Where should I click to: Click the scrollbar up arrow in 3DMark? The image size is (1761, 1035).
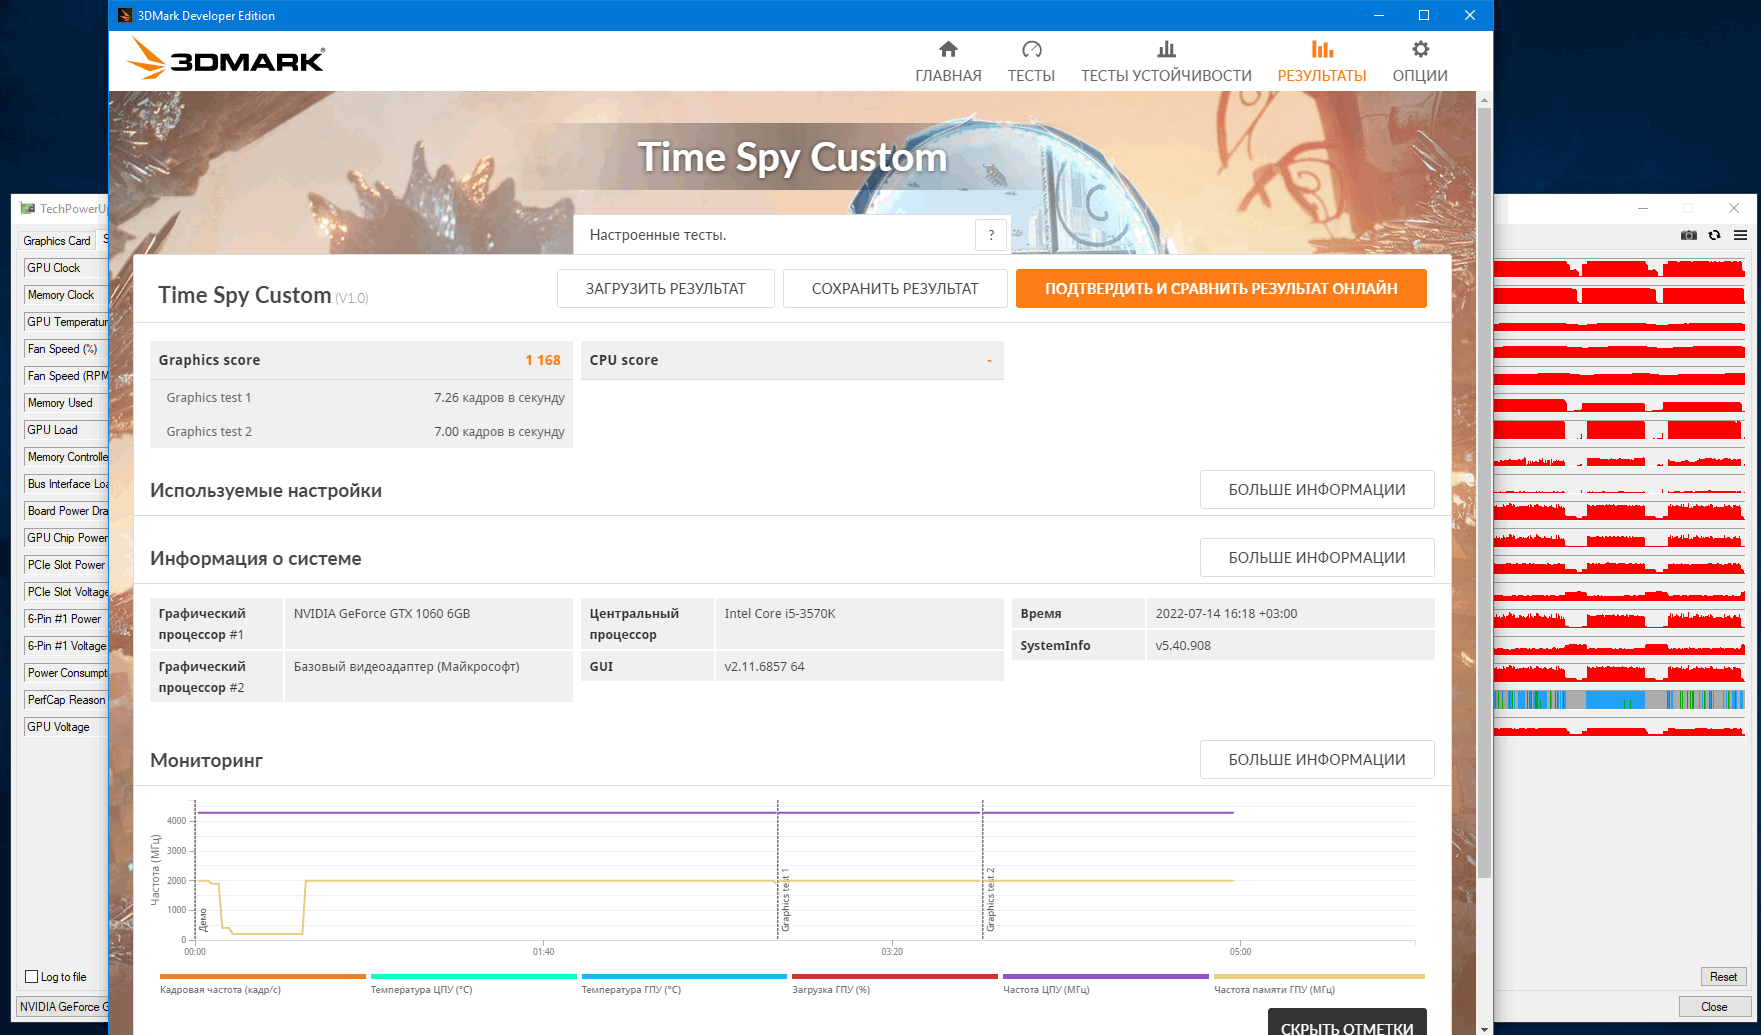pyautogui.click(x=1484, y=99)
